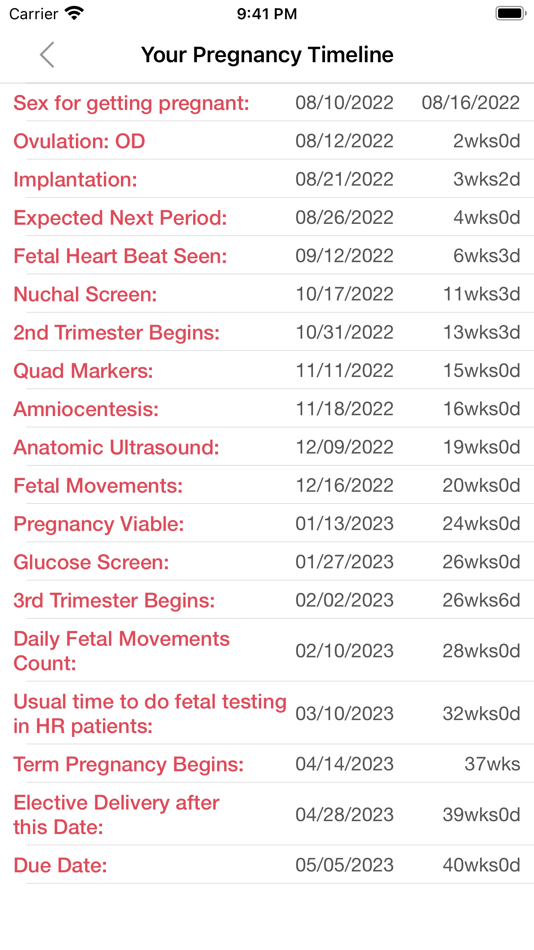Image resolution: width=534 pixels, height=950 pixels.
Task: Tap the Glucose Screen label
Action: [92, 562]
